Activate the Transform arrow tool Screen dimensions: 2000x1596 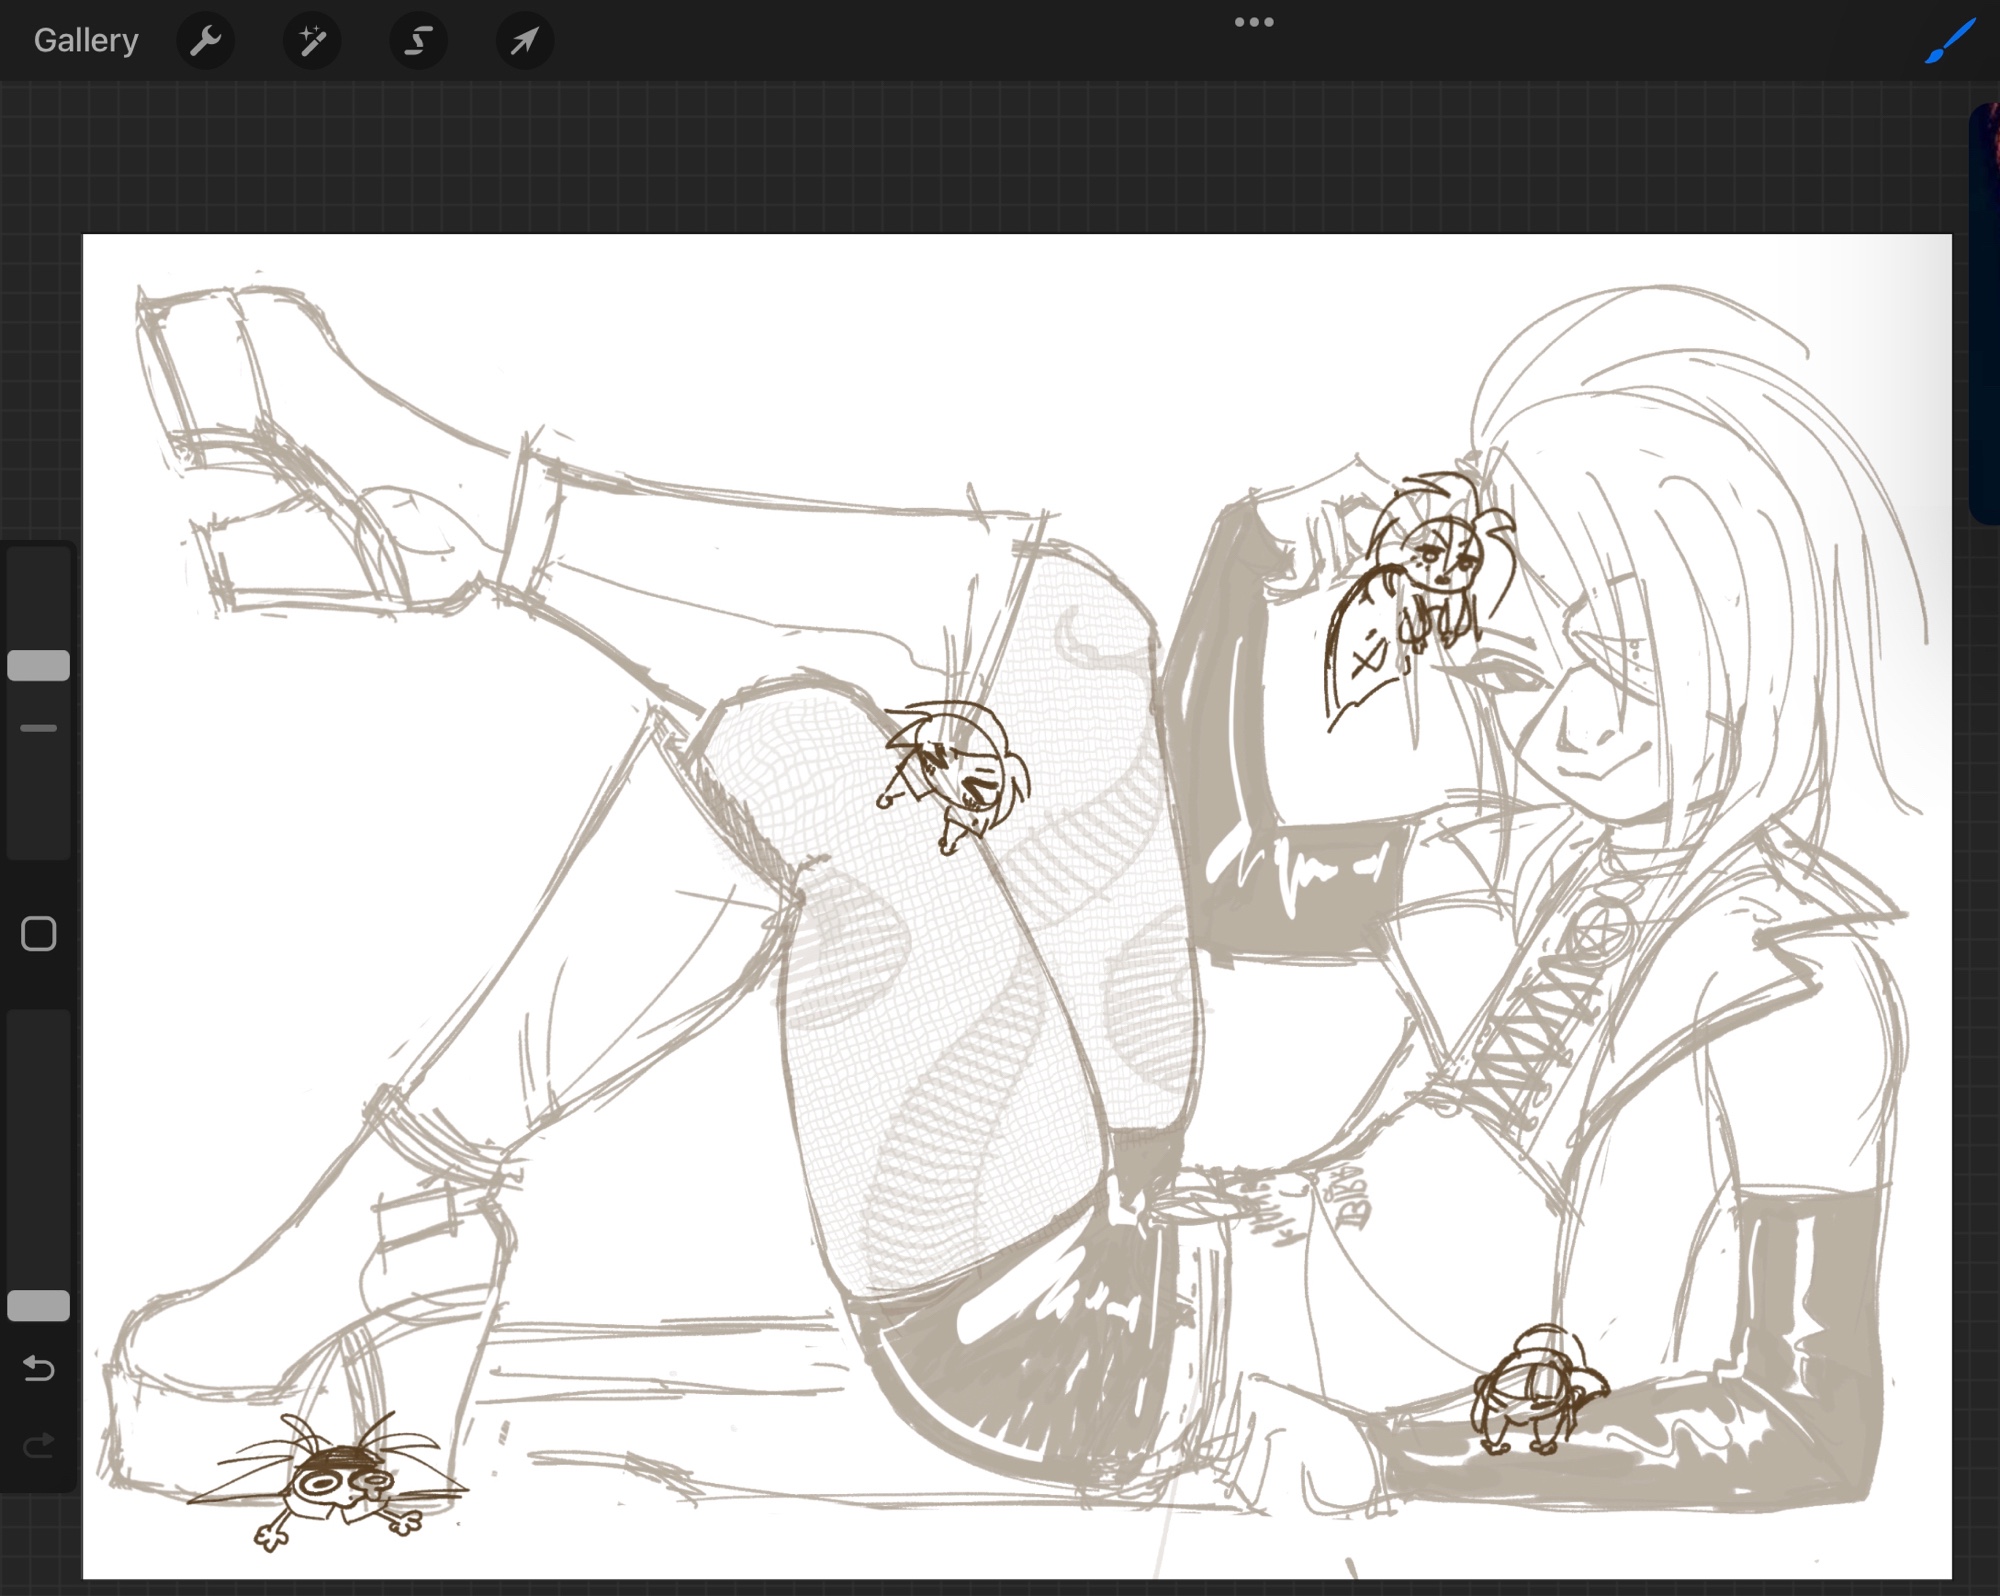point(524,41)
